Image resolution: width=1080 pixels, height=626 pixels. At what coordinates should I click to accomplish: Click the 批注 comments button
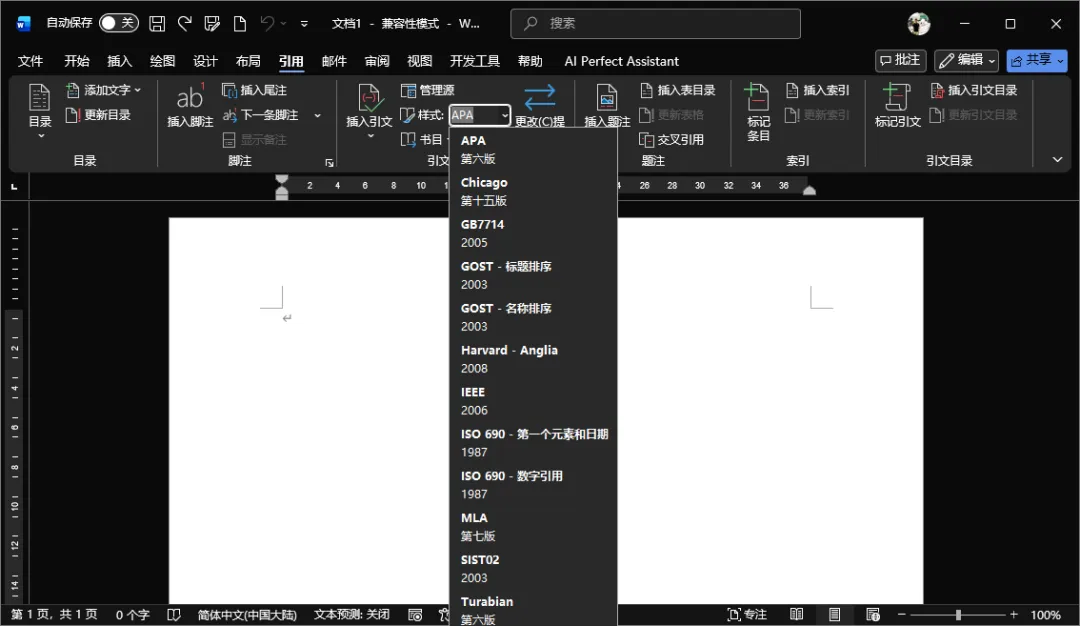tap(900, 61)
